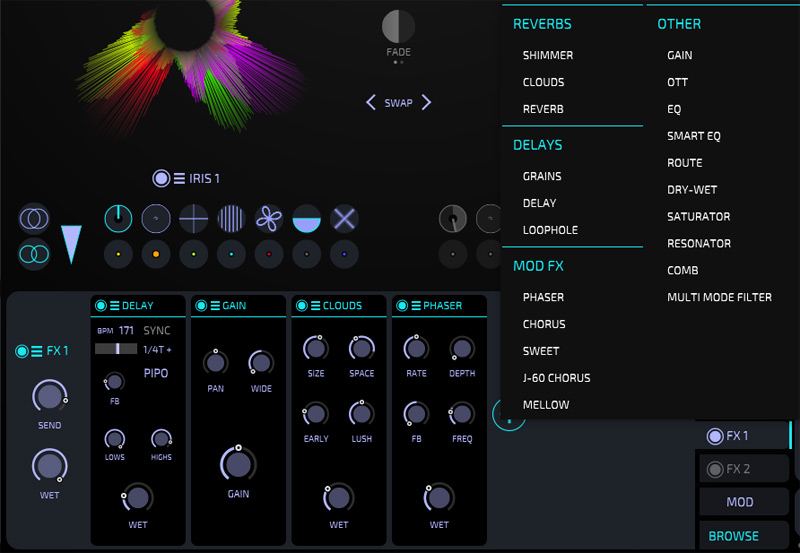This screenshot has width=800, height=553.
Task: Click the Mod button
Action: click(x=740, y=502)
